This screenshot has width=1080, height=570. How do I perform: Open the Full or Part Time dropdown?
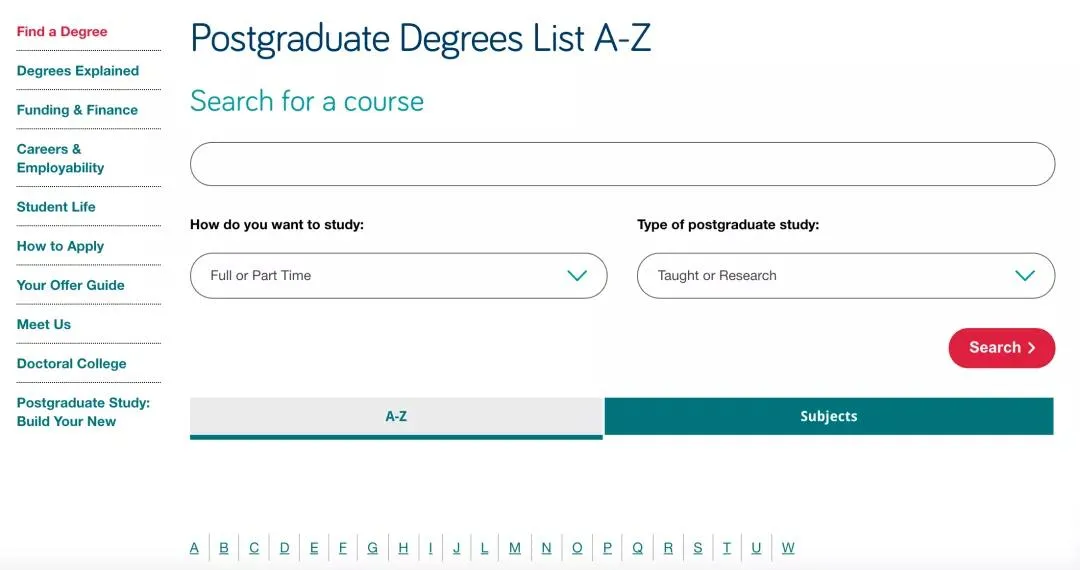coord(398,276)
